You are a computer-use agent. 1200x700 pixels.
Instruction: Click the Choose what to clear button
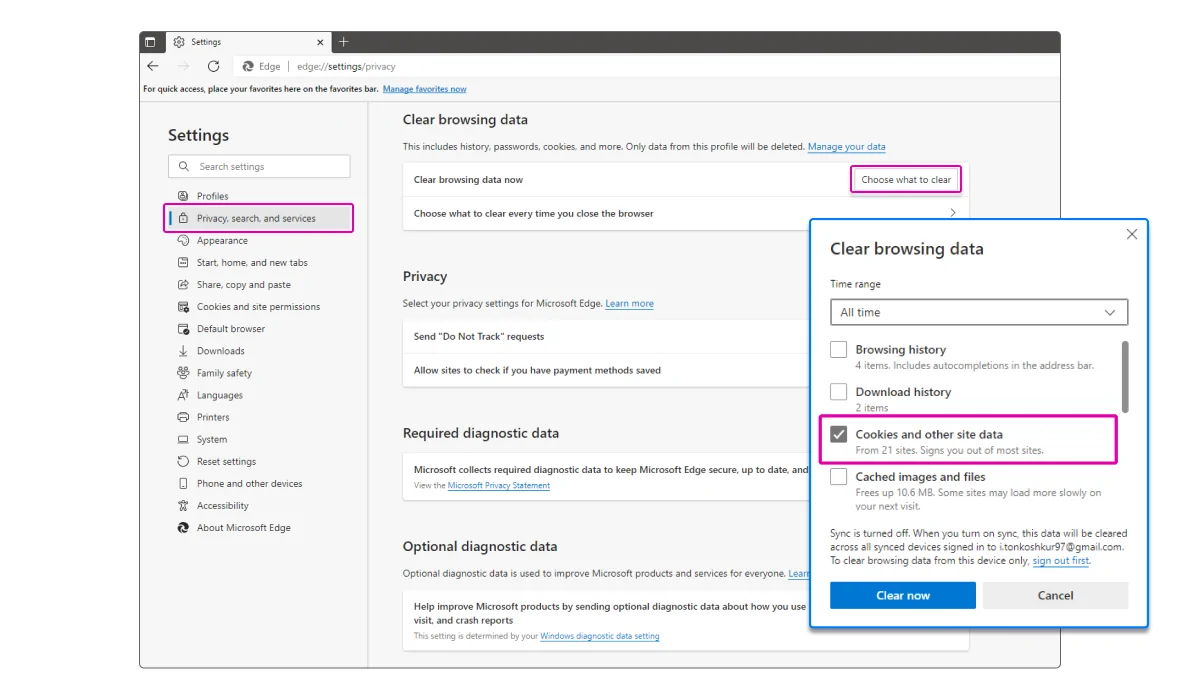tap(906, 180)
